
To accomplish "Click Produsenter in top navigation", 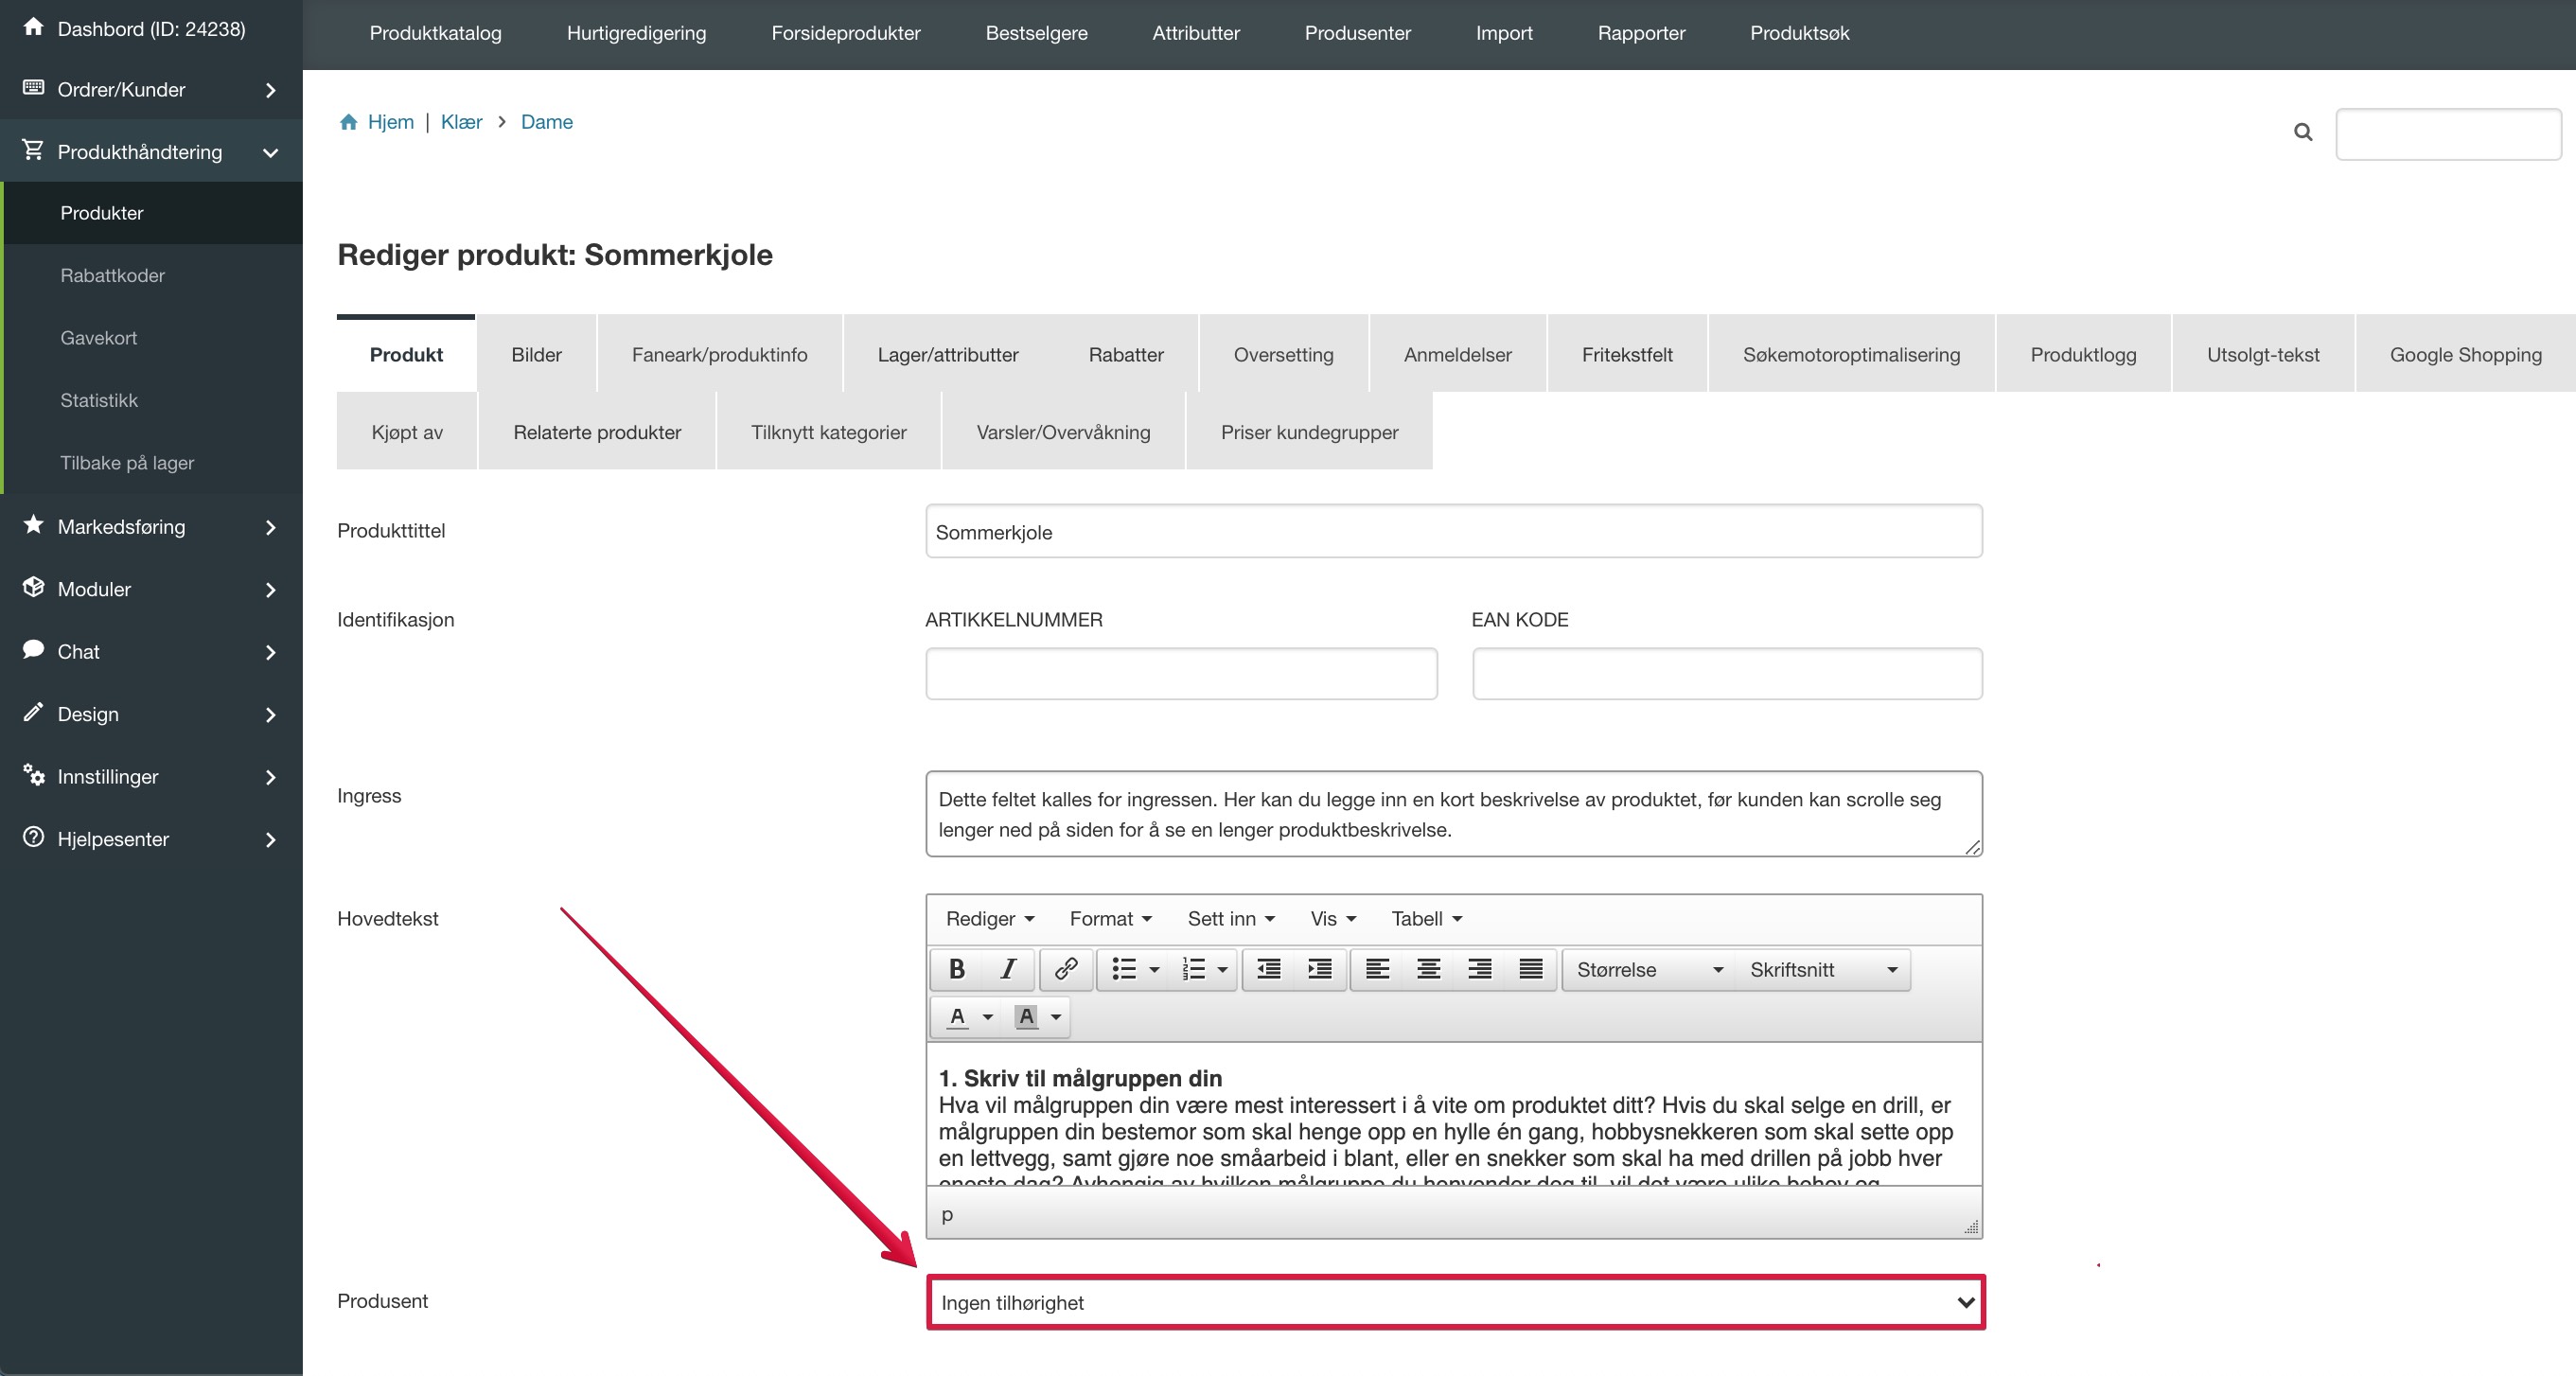I will pyautogui.click(x=1357, y=33).
